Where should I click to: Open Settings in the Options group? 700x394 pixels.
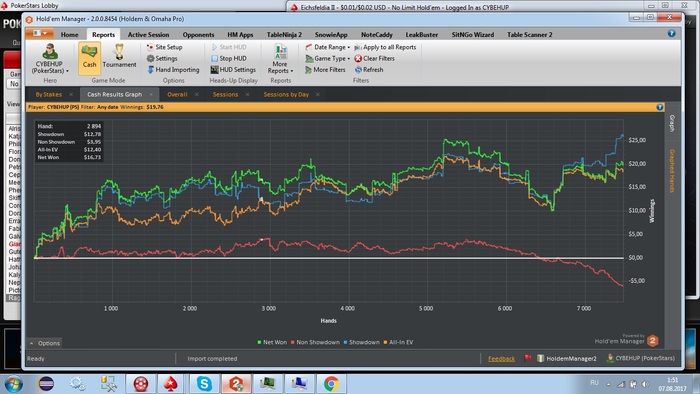click(162, 58)
